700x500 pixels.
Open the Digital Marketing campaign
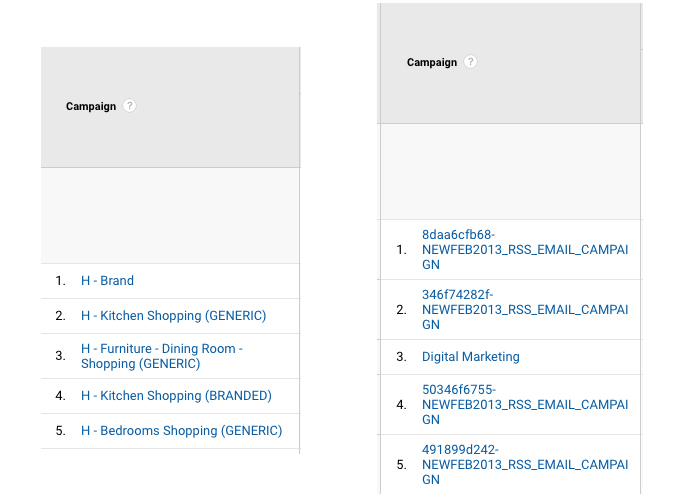coord(470,357)
